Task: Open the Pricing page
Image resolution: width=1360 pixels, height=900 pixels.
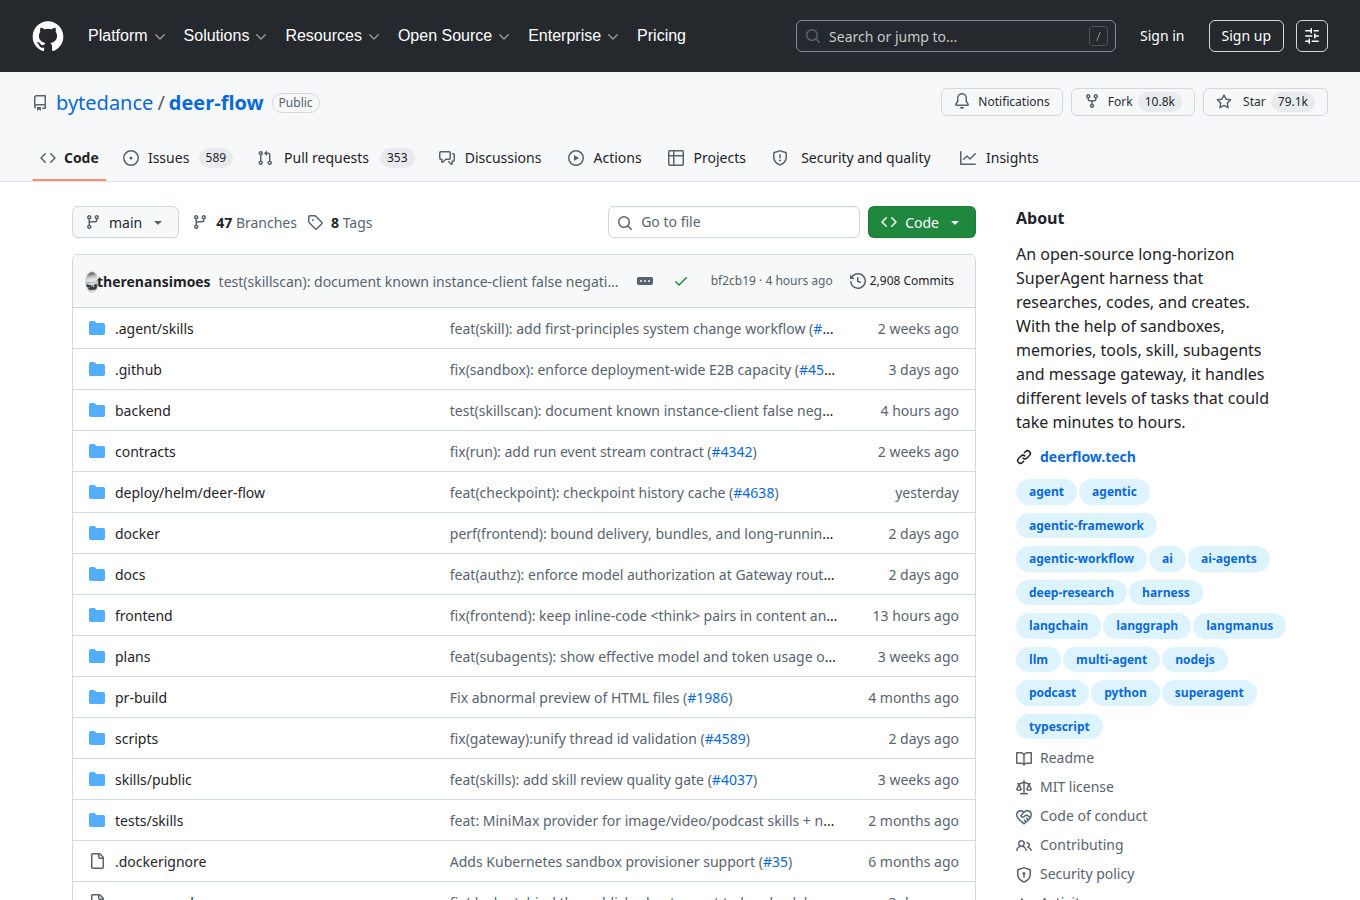Action: pos(661,36)
